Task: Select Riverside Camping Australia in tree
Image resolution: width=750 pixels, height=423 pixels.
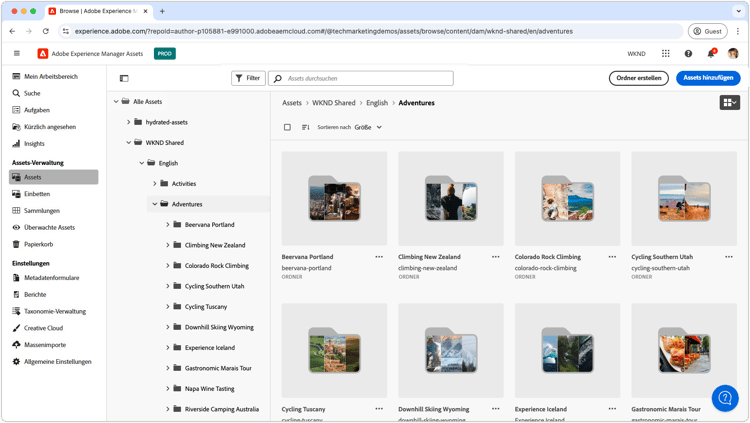Action: [x=221, y=409]
